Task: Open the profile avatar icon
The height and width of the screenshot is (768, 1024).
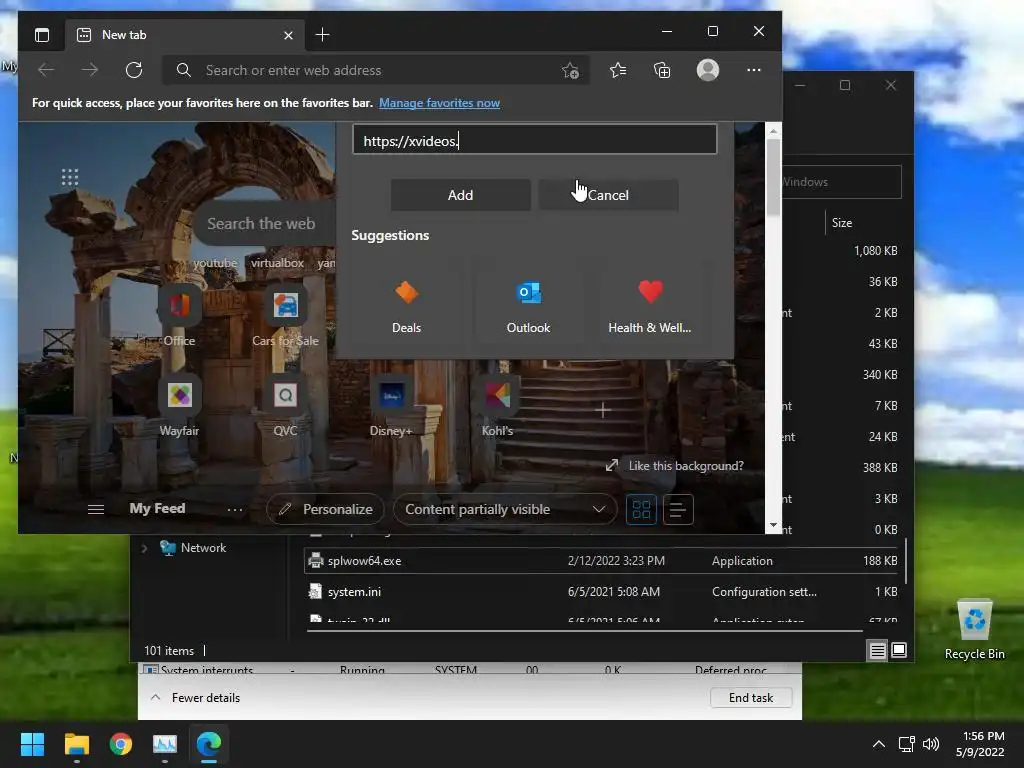Action: (x=708, y=70)
